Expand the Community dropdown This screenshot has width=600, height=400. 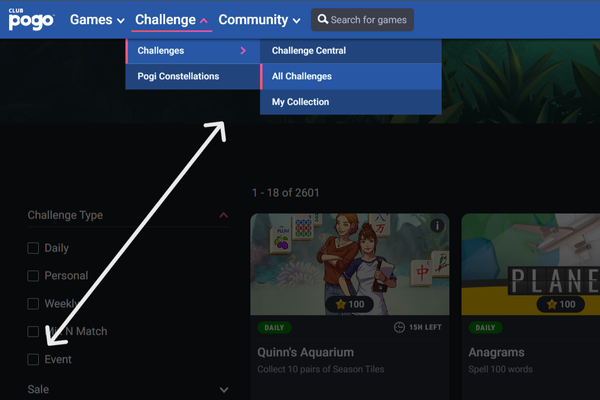point(259,20)
